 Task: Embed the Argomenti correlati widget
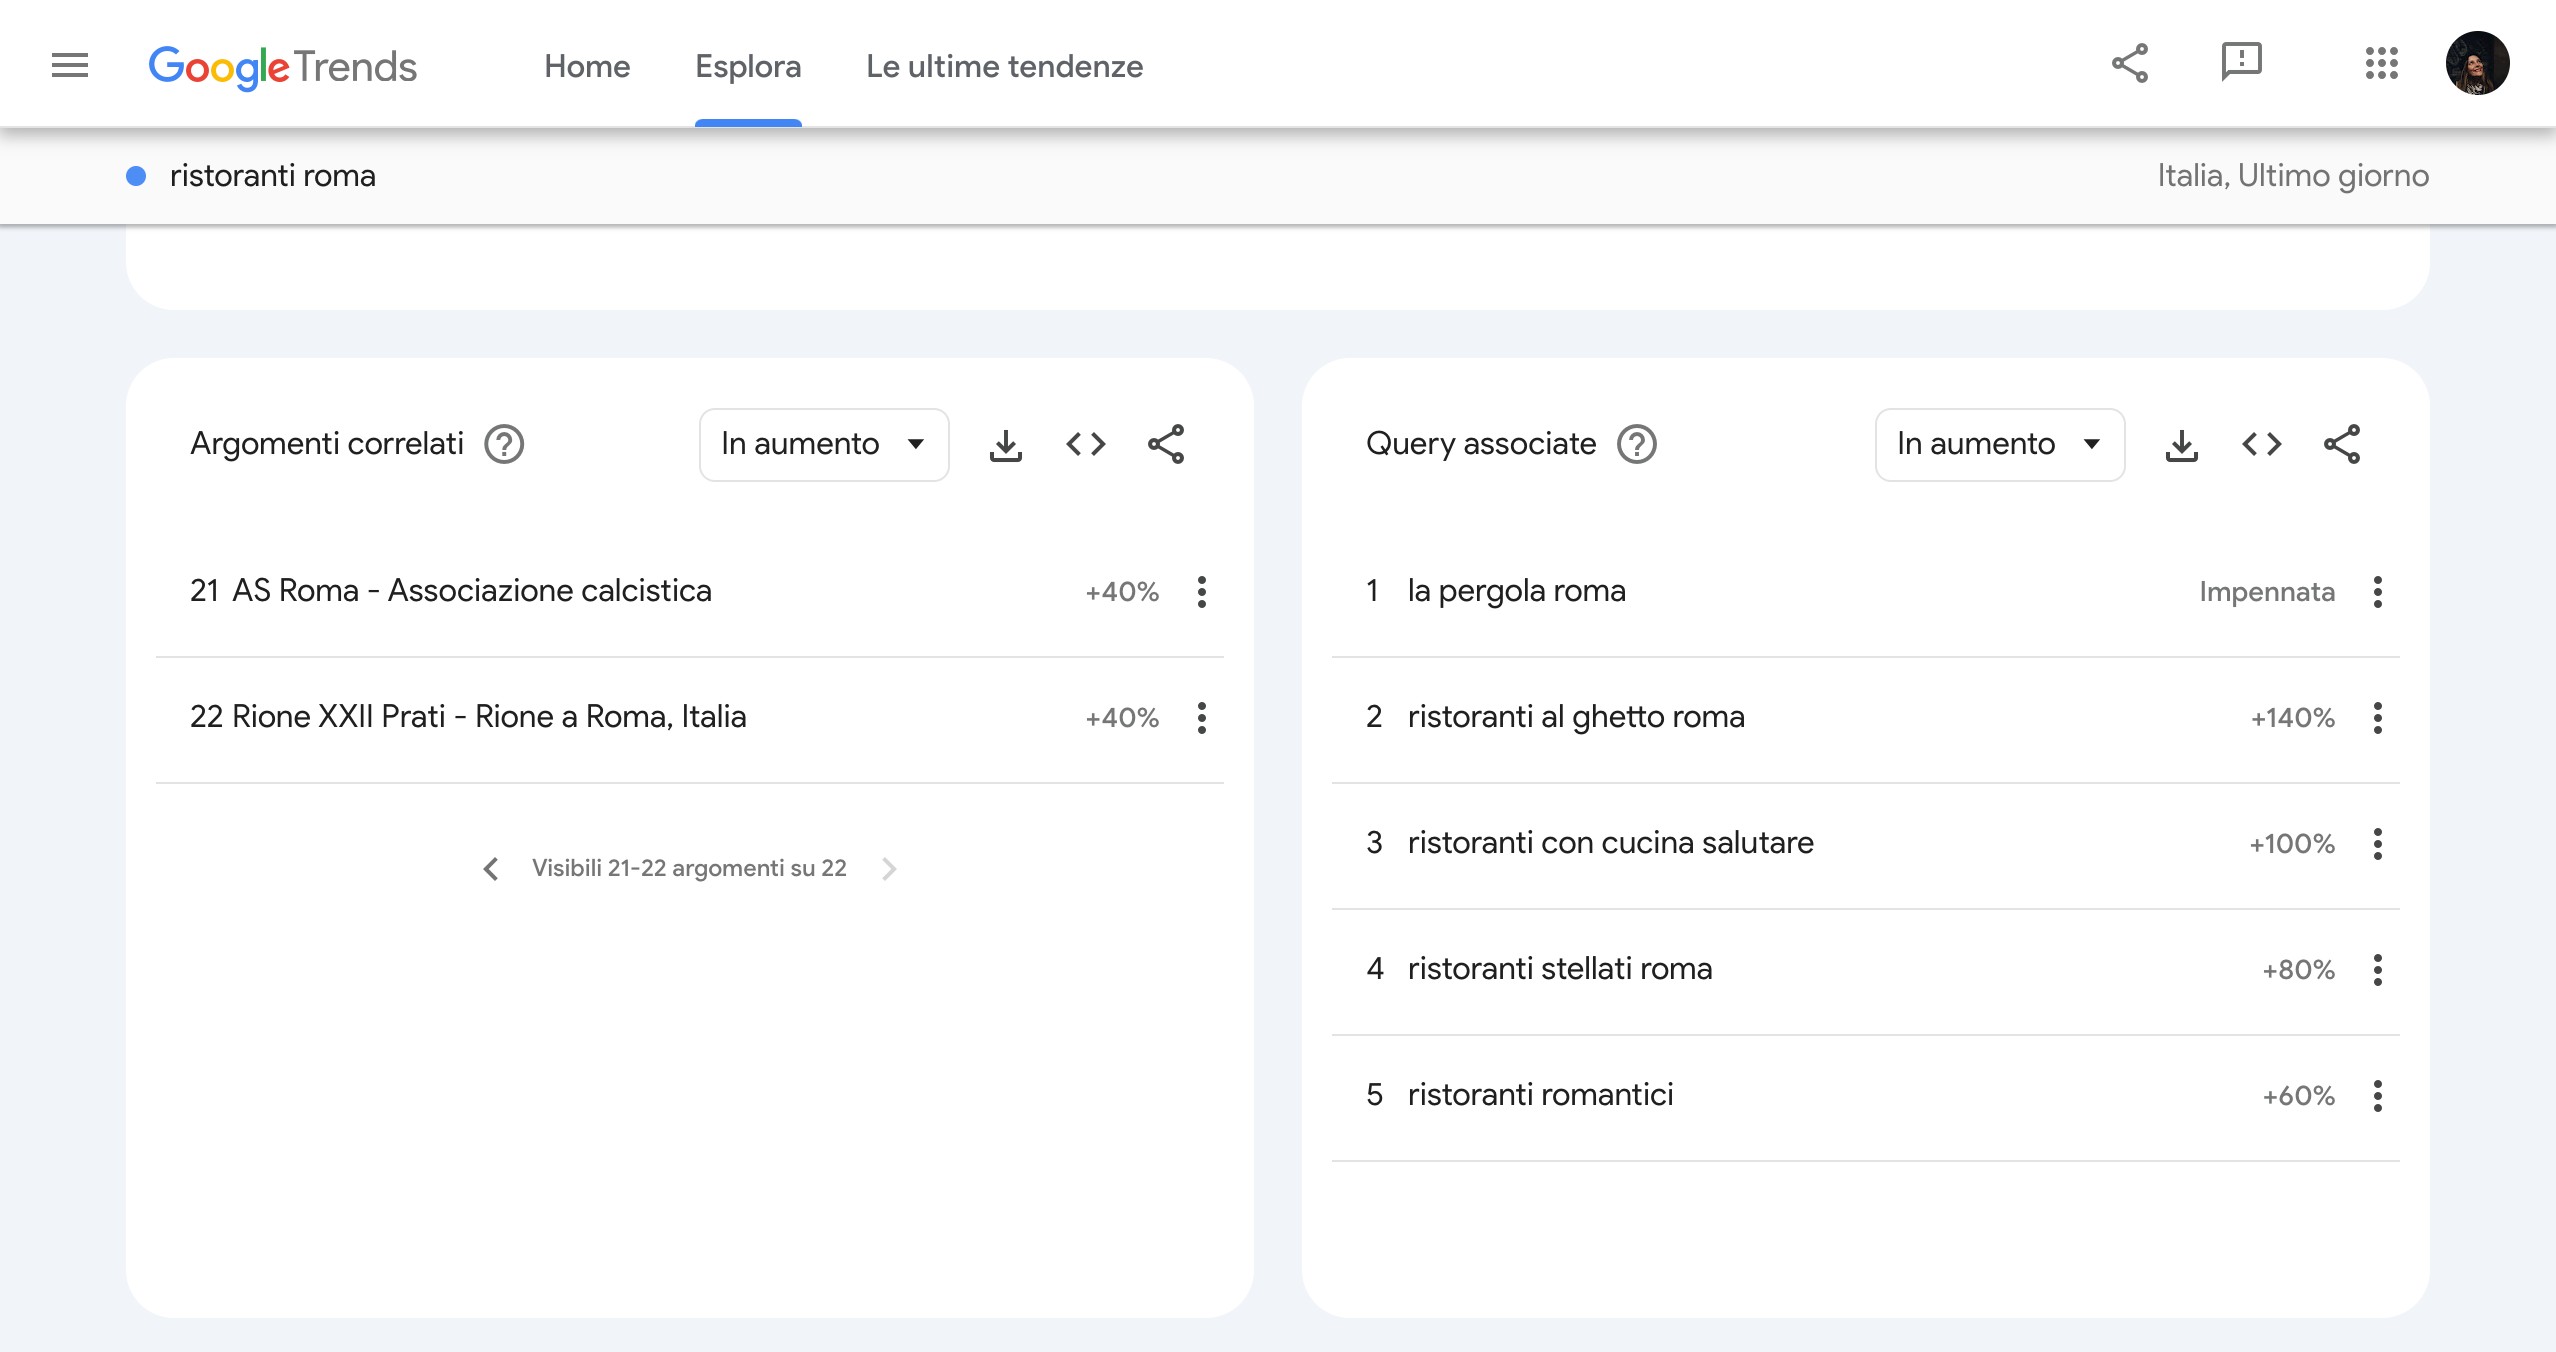1085,445
